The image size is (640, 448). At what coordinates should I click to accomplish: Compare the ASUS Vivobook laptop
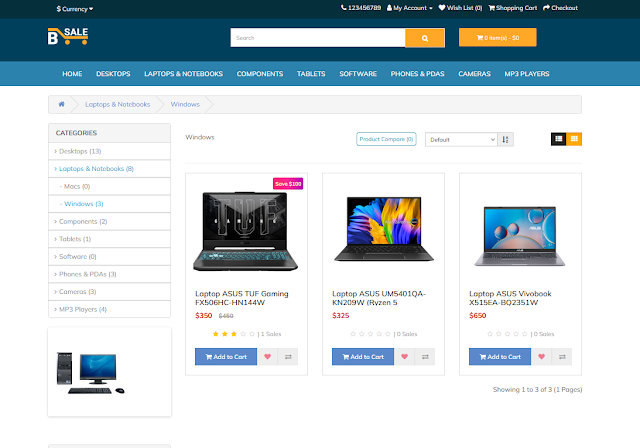[562, 357]
